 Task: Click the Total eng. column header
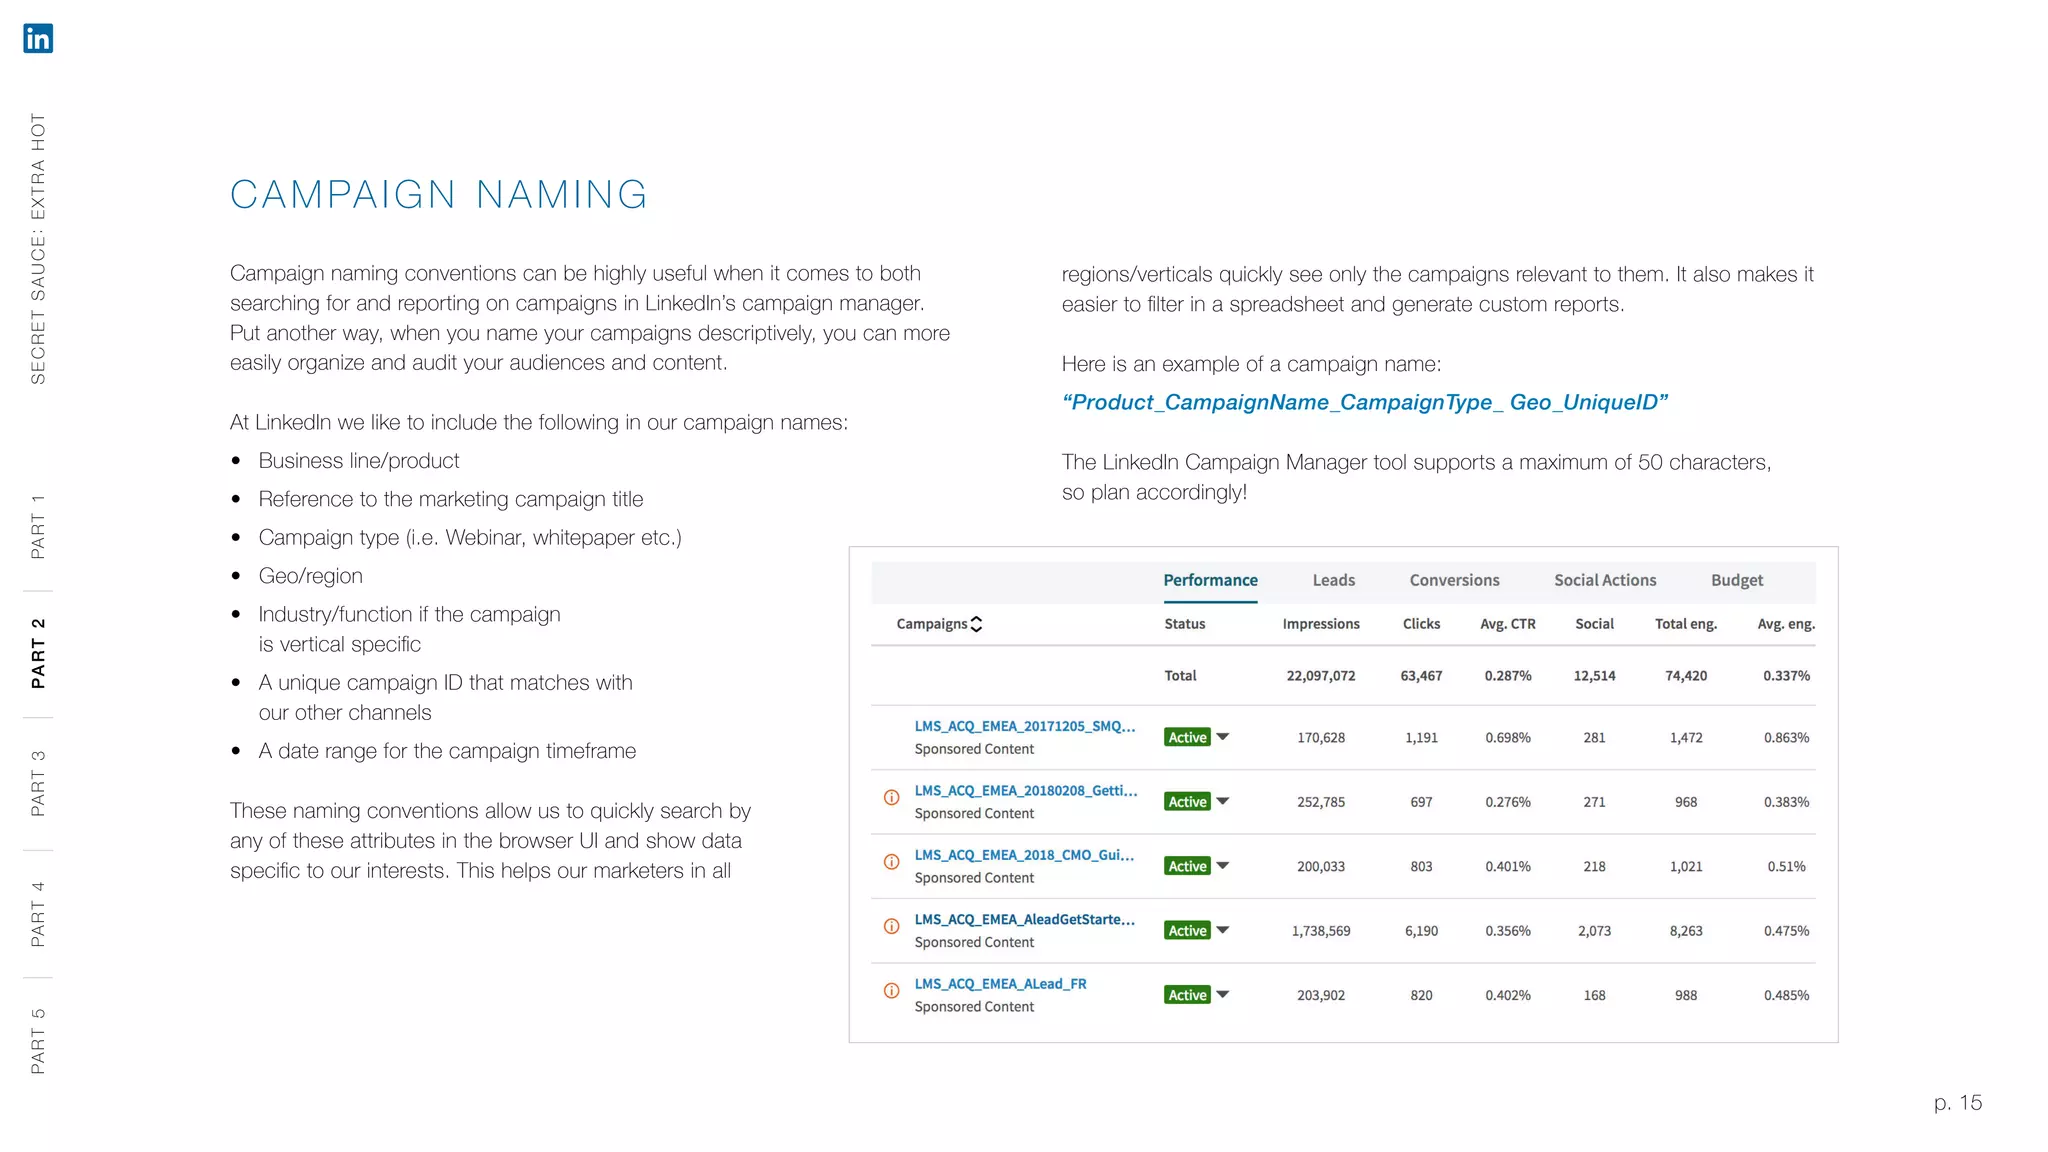(x=1686, y=624)
